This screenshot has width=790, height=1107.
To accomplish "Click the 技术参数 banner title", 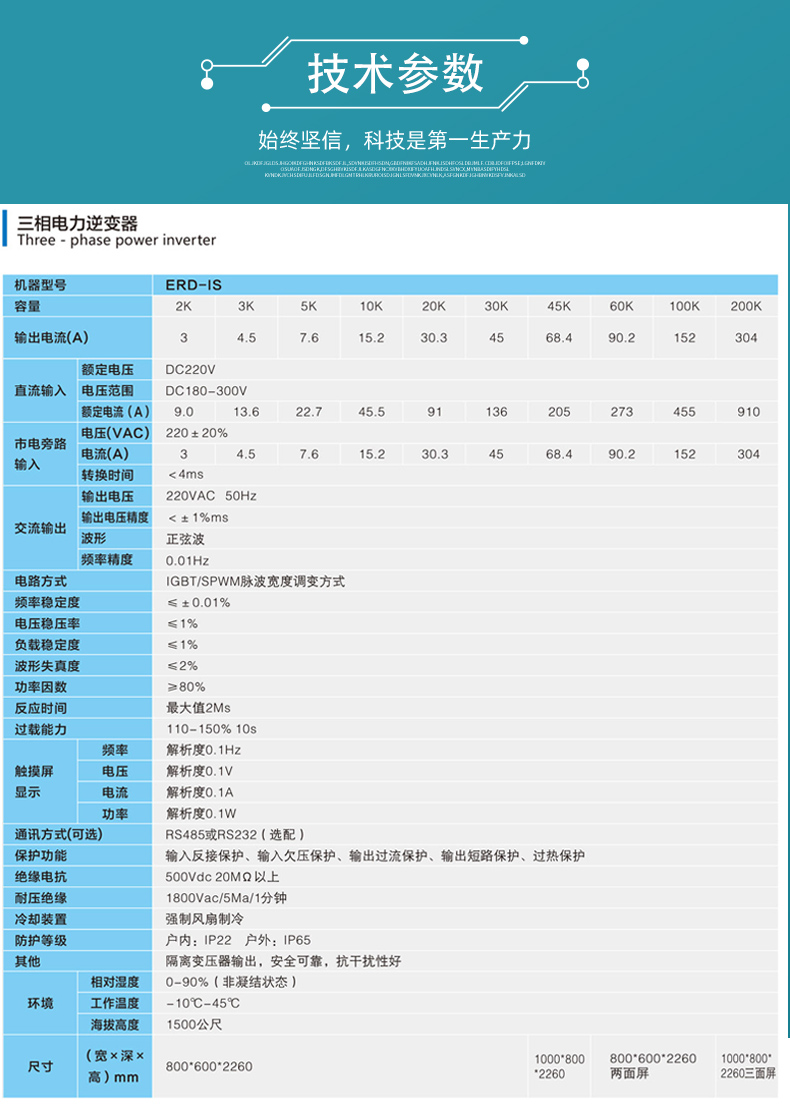I will (395, 73).
